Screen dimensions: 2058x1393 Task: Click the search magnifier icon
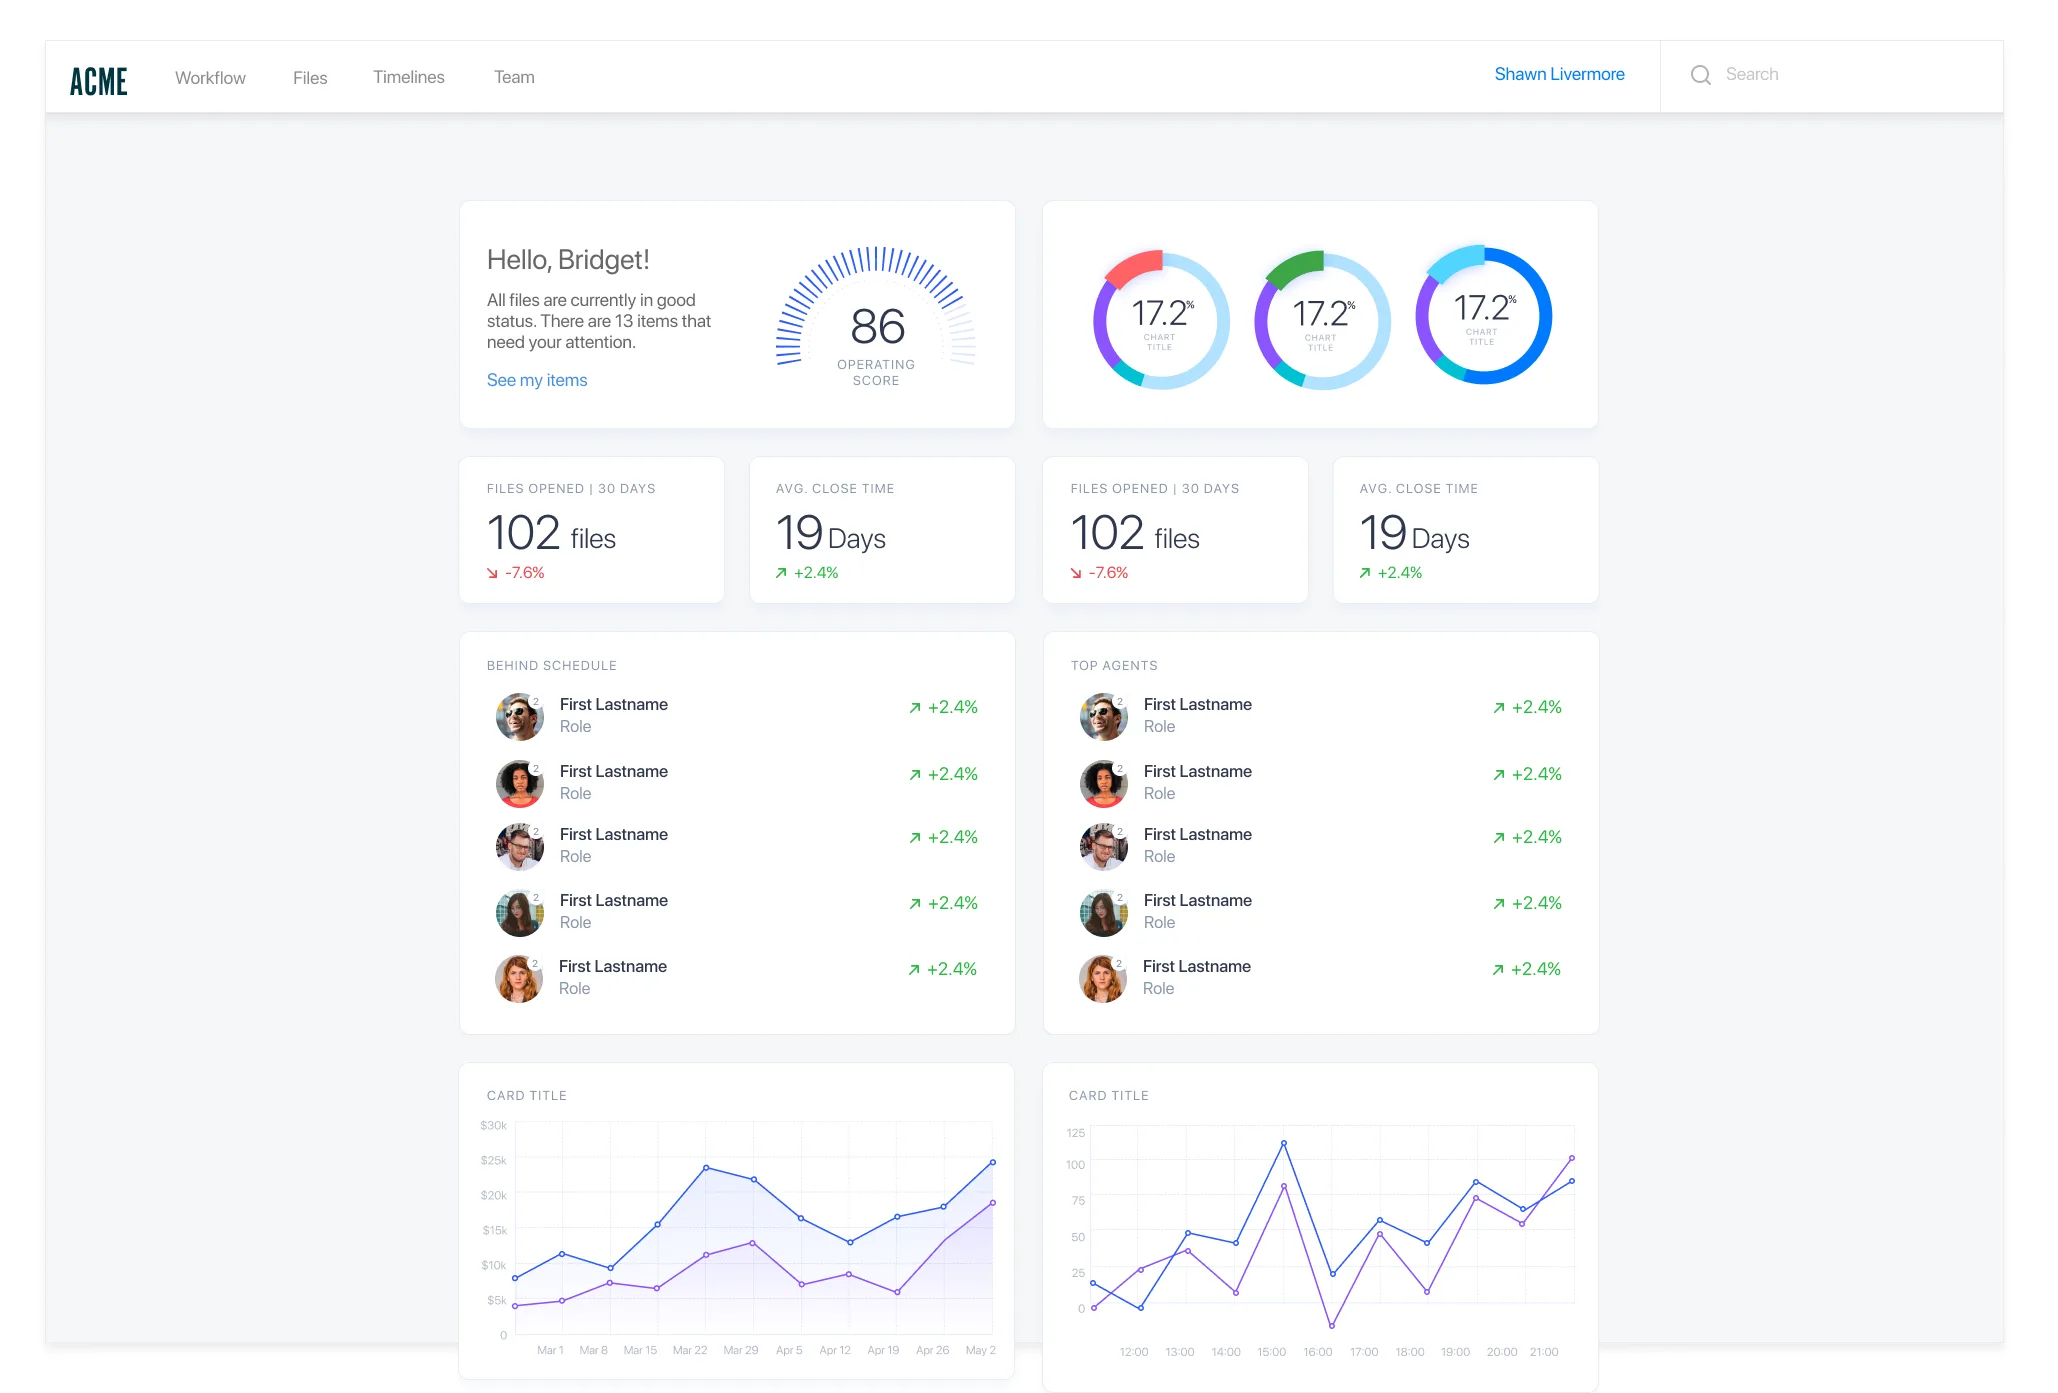point(1700,75)
